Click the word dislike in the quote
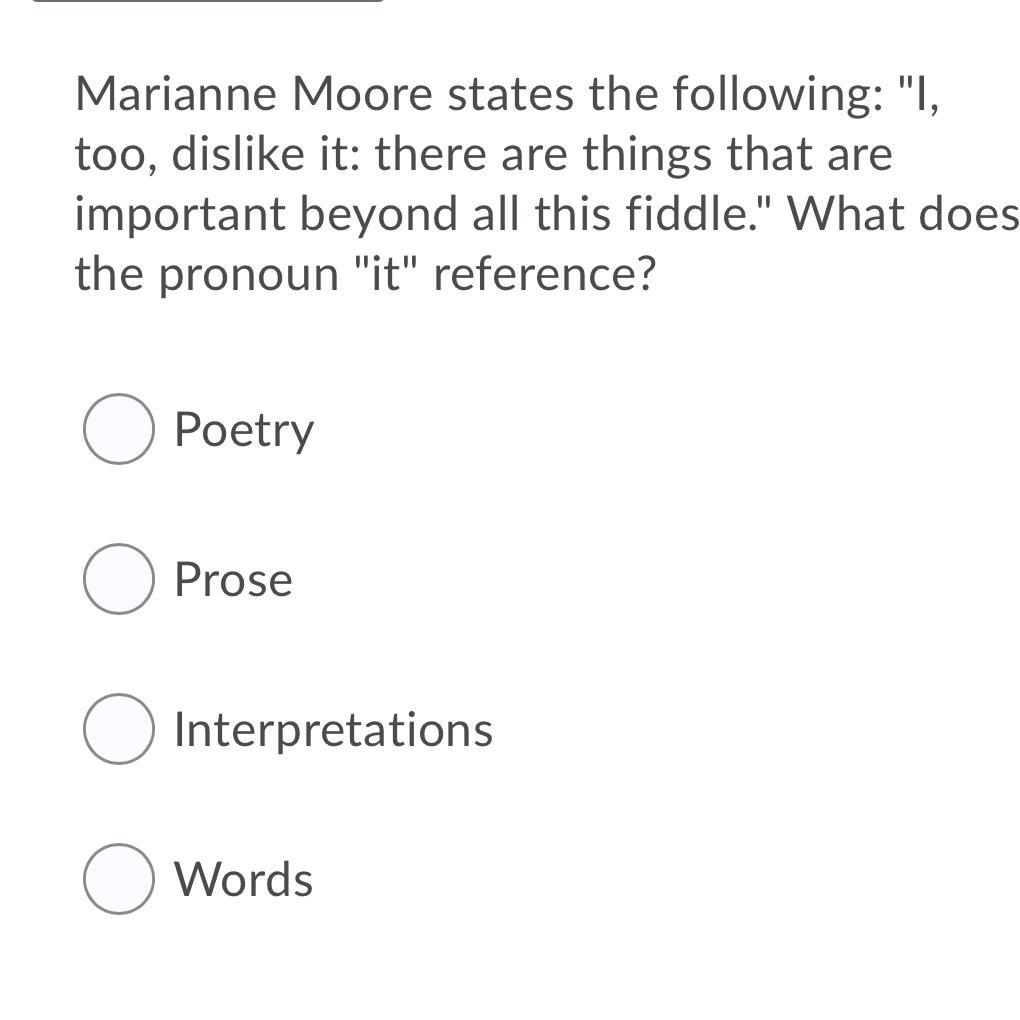Image resolution: width=1020 pixels, height=1020 pixels. click(x=238, y=154)
